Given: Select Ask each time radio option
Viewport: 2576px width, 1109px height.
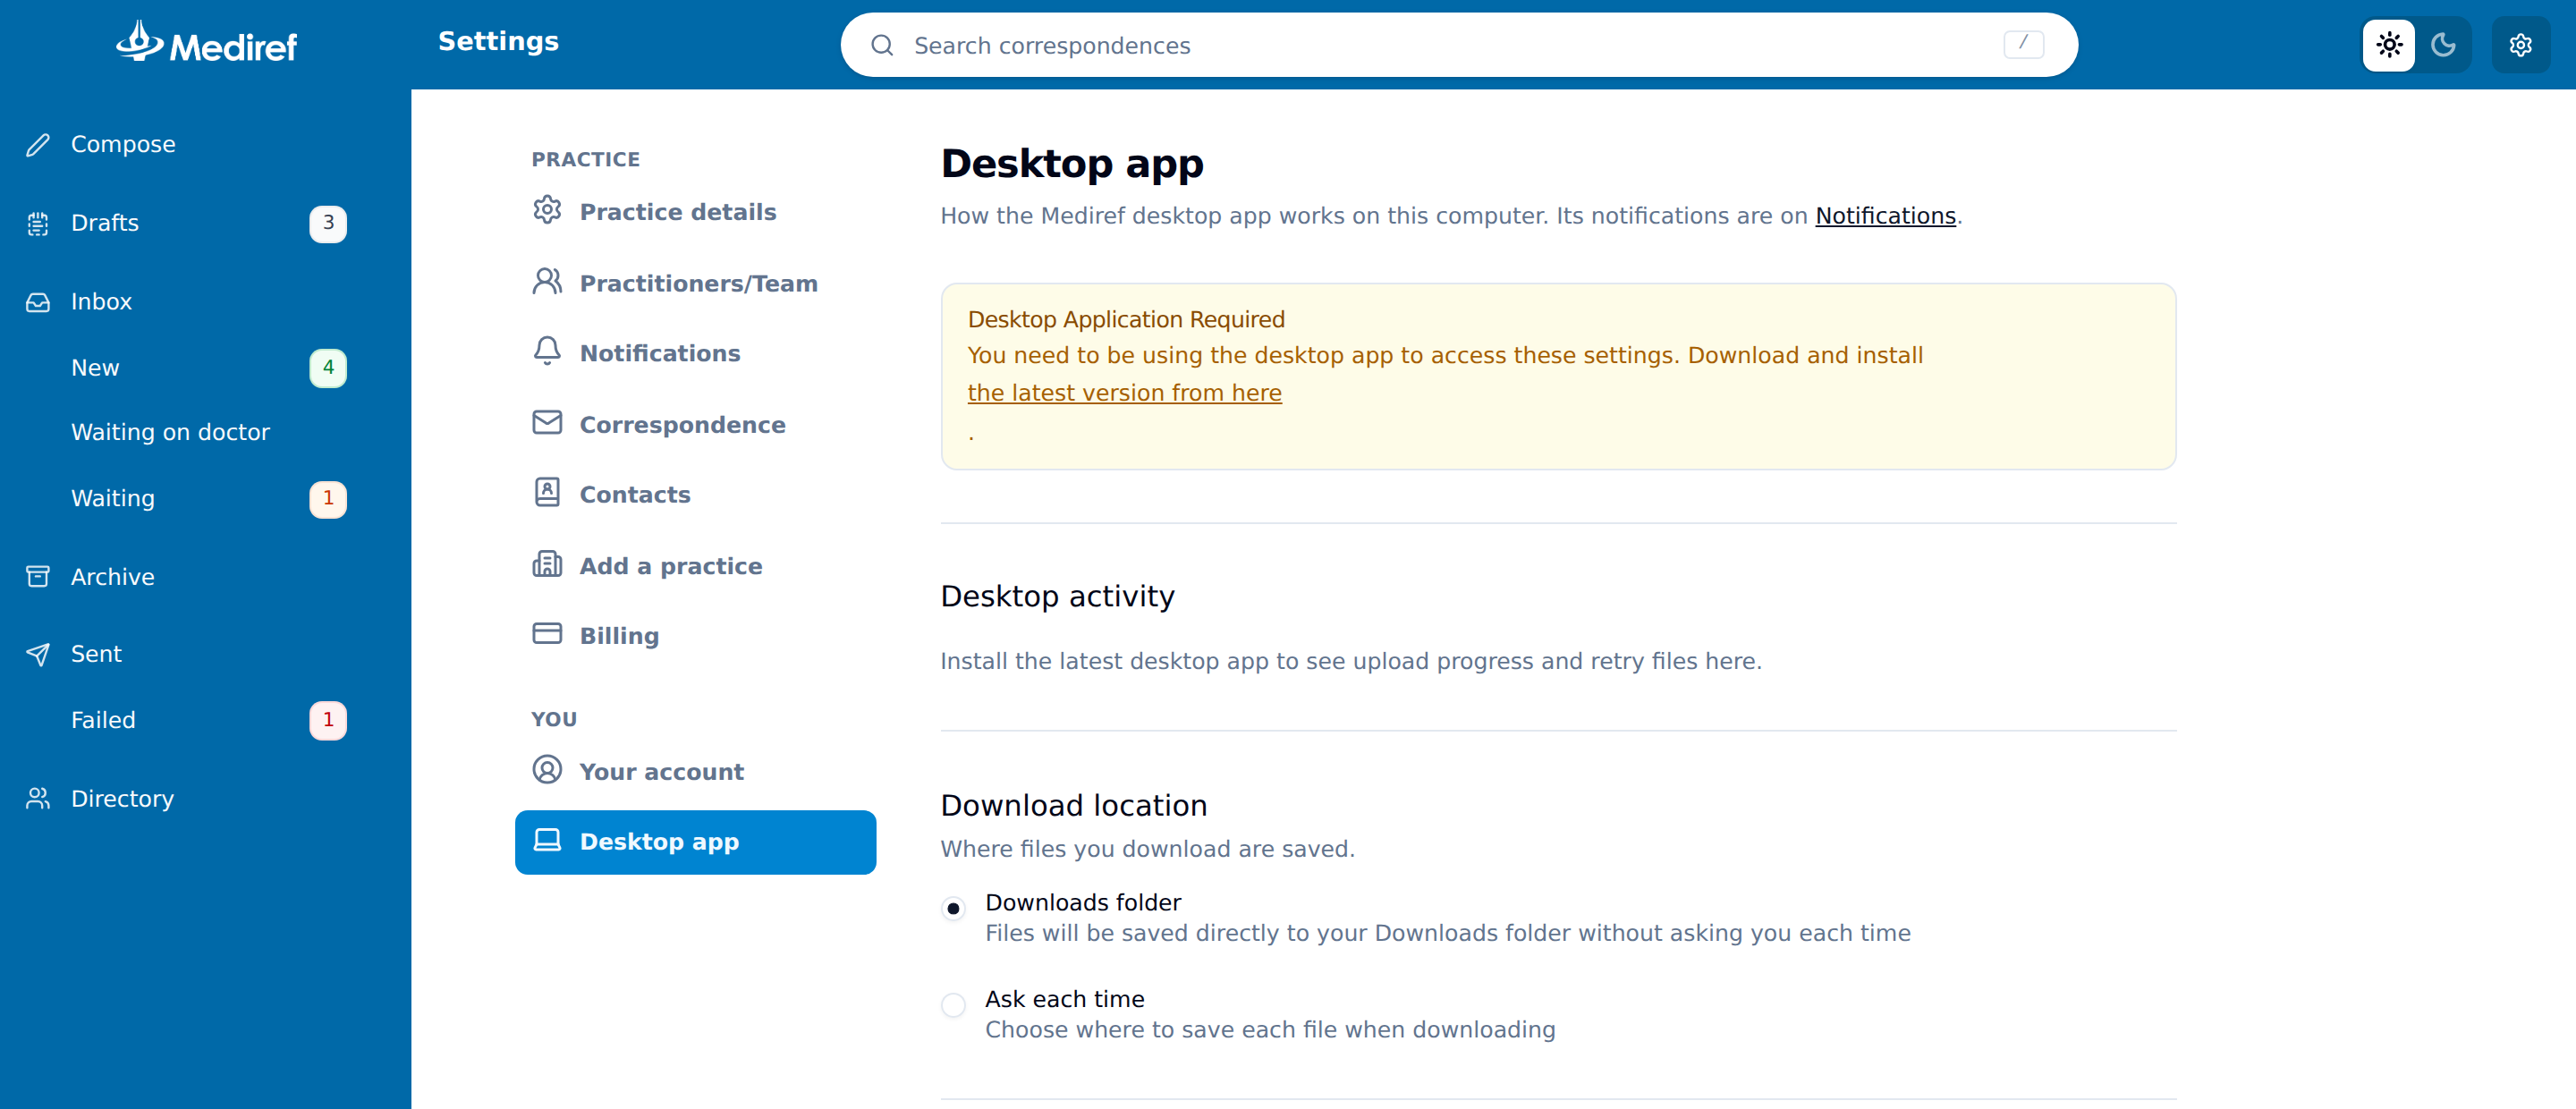Looking at the screenshot, I should (x=953, y=1005).
